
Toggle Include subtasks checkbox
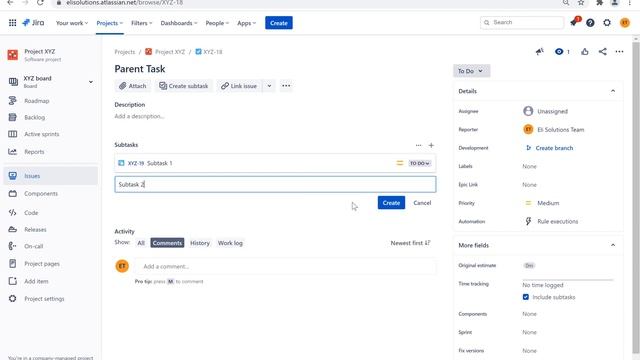(x=526, y=297)
